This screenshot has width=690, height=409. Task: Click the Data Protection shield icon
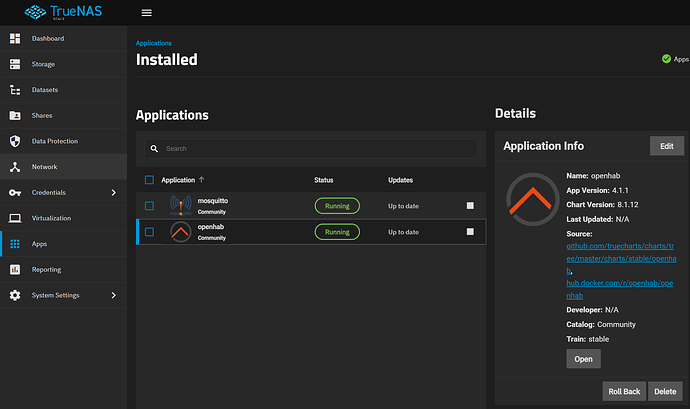pos(15,141)
